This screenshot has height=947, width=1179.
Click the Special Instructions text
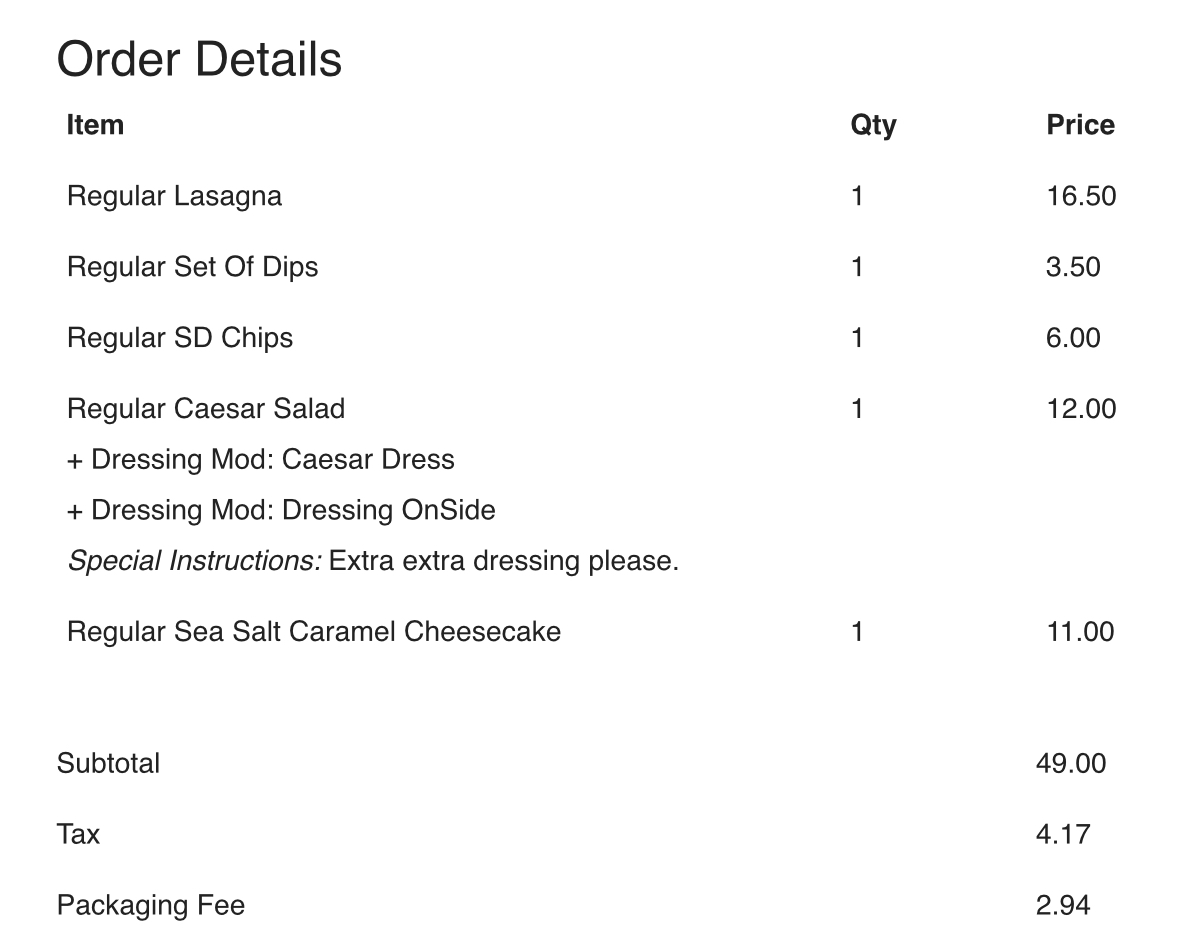coord(373,561)
